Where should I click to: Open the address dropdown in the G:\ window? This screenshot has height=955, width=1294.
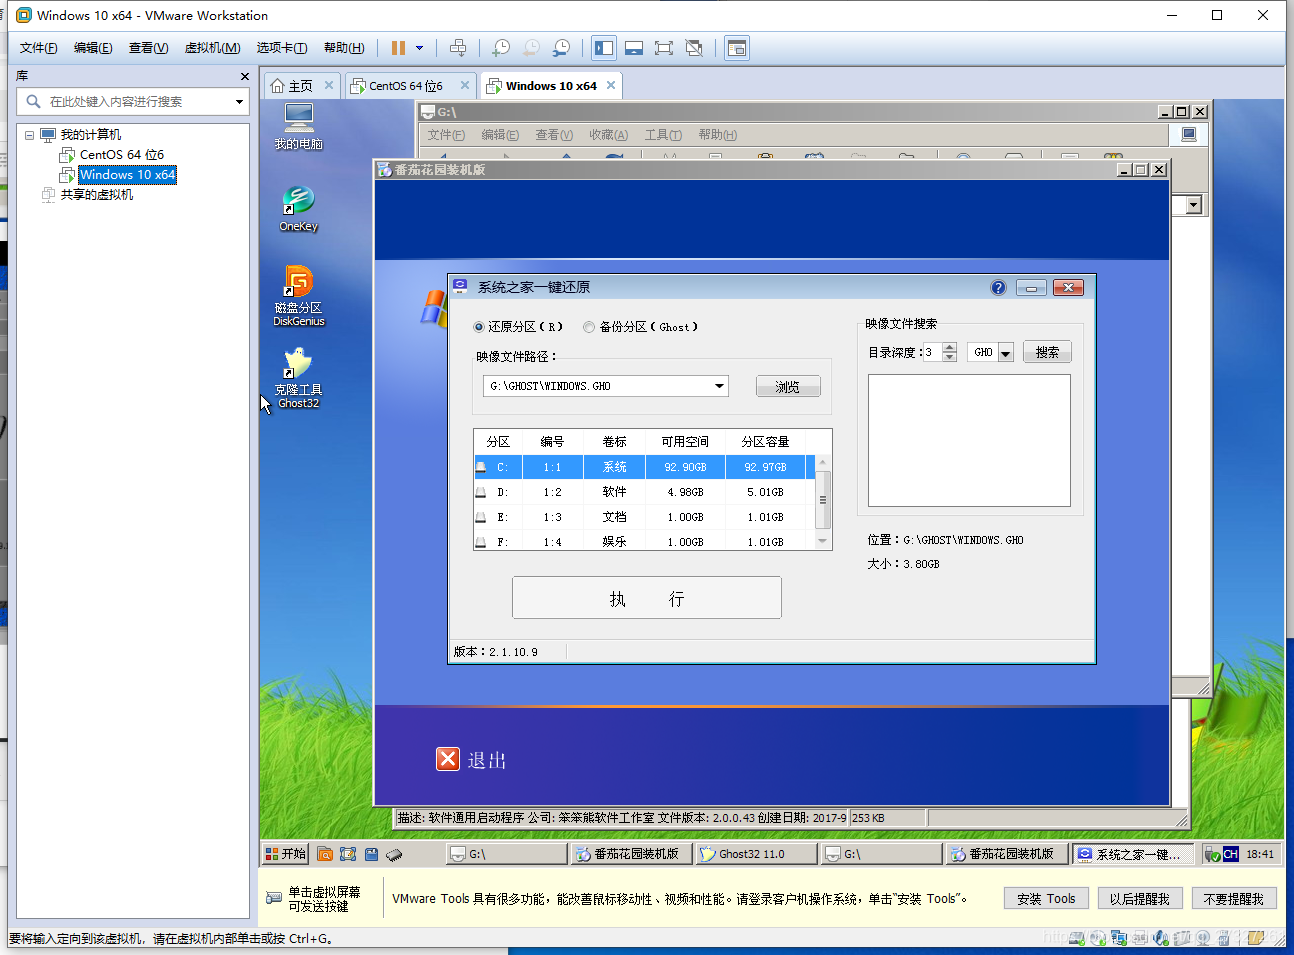coord(1193,205)
